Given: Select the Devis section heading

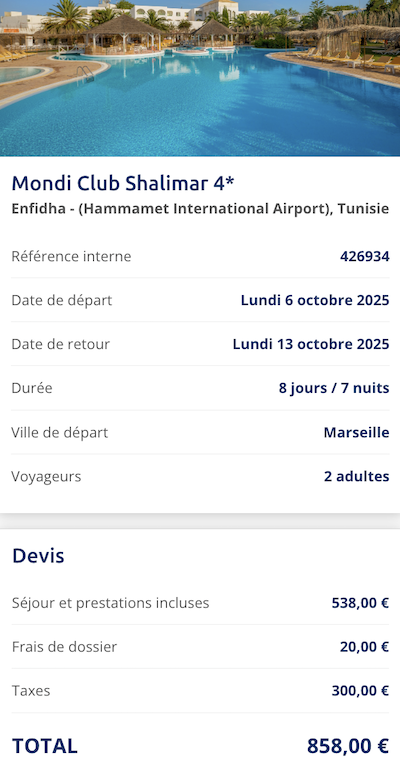Looking at the screenshot, I should (38, 556).
